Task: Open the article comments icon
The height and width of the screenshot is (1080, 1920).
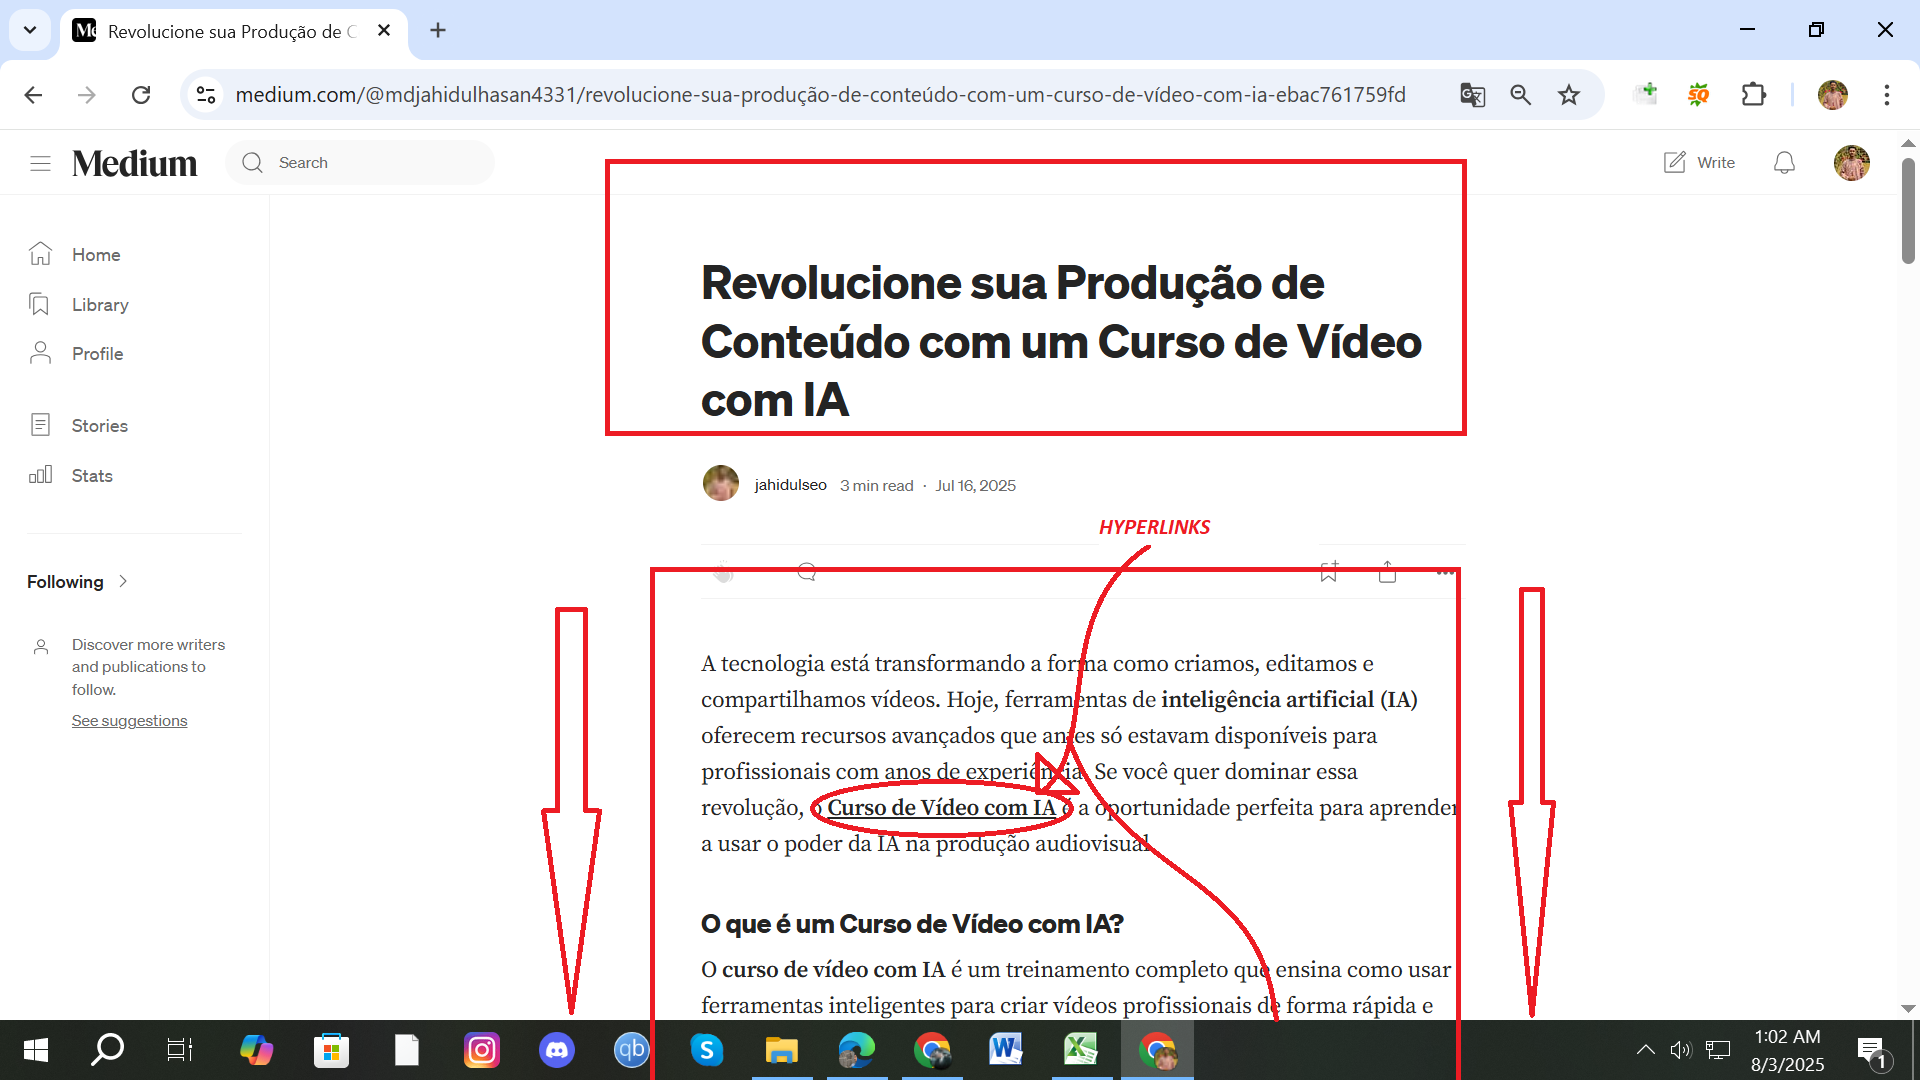Action: (807, 572)
